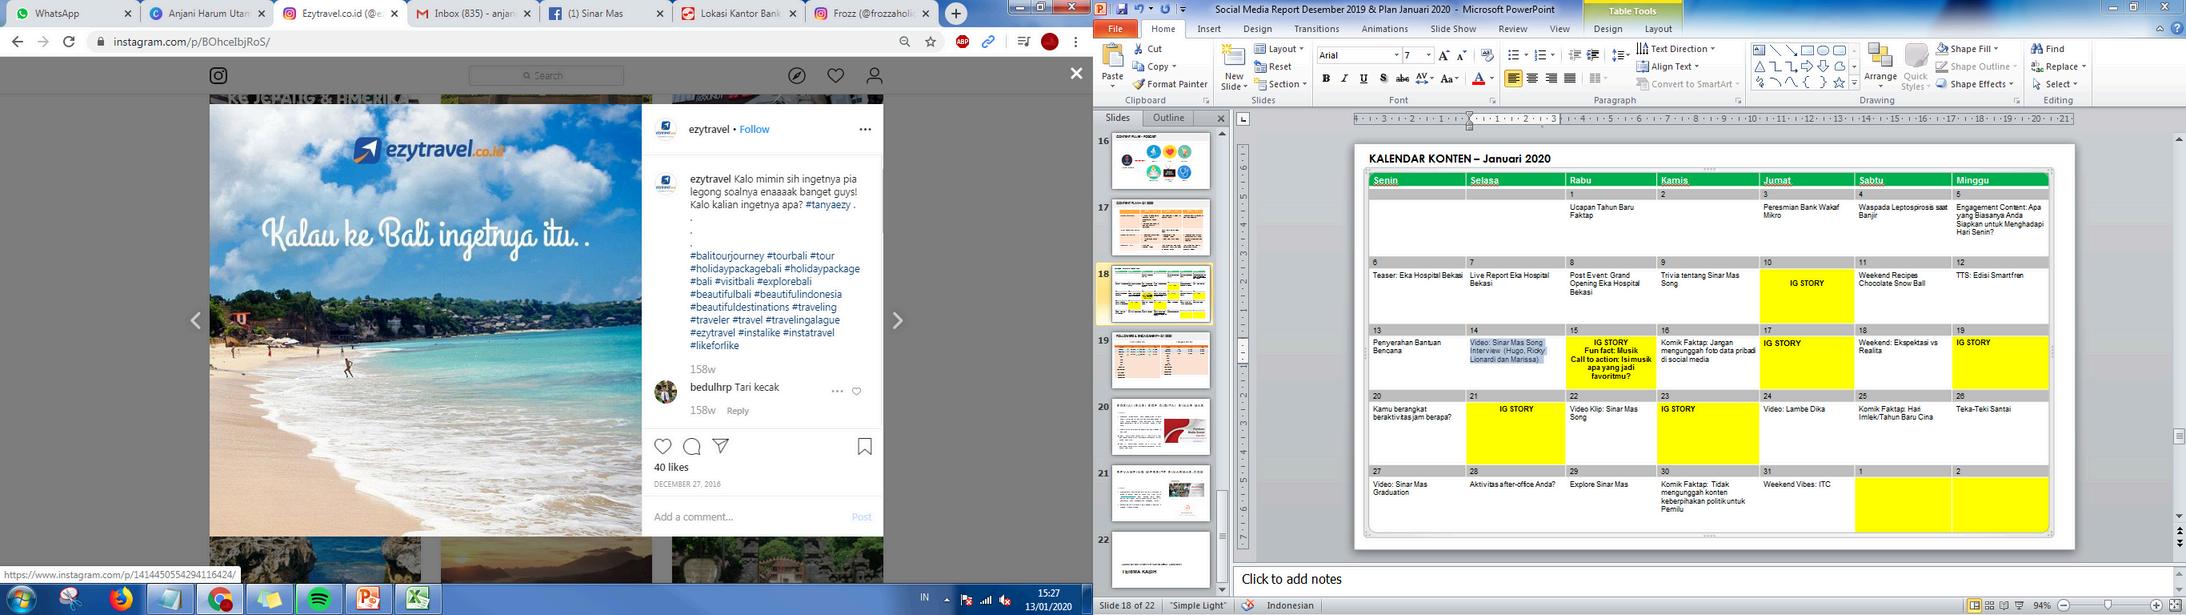Adjust the PowerPoint zoom slider
The height and width of the screenshot is (615, 2186).
2108,606
